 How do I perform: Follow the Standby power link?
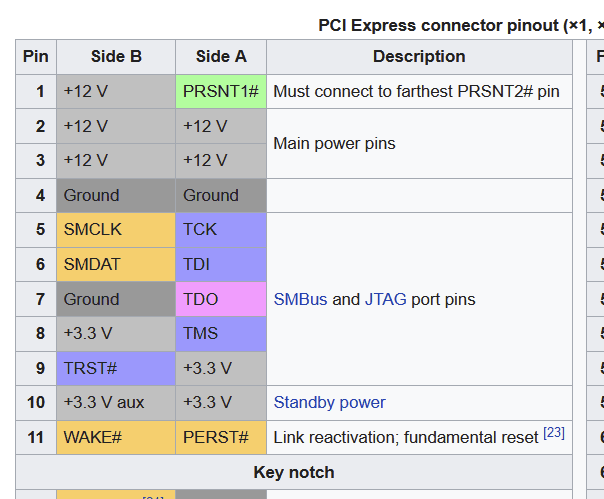(x=329, y=402)
